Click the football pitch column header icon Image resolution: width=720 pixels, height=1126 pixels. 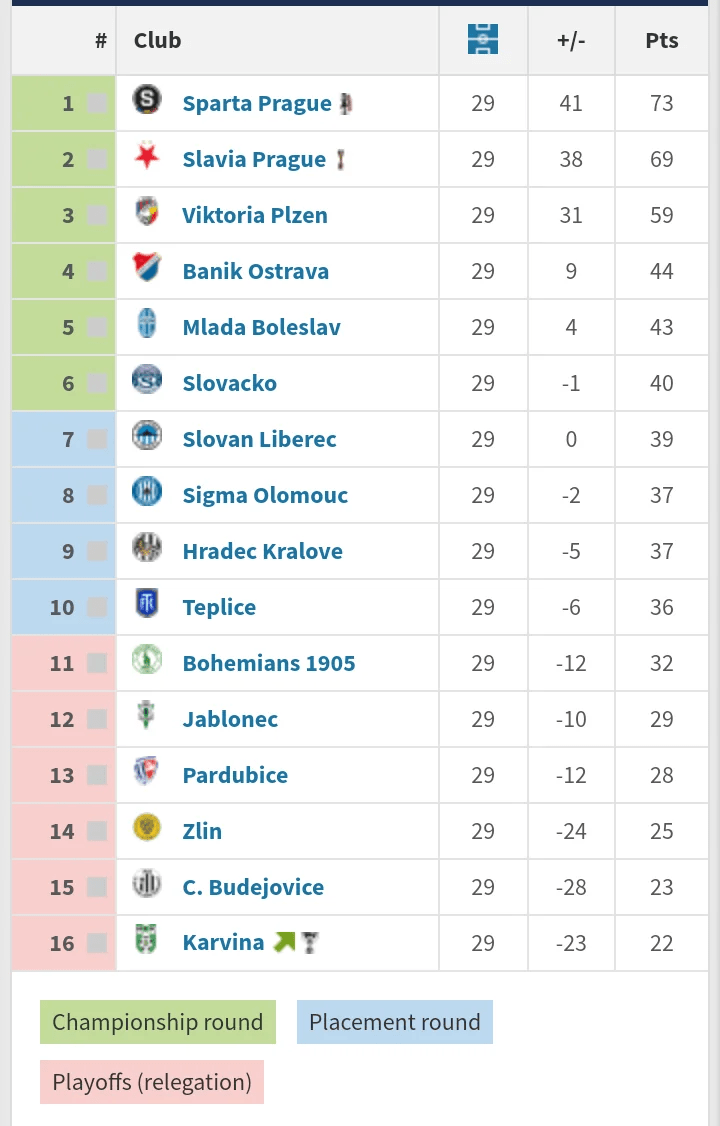point(483,39)
